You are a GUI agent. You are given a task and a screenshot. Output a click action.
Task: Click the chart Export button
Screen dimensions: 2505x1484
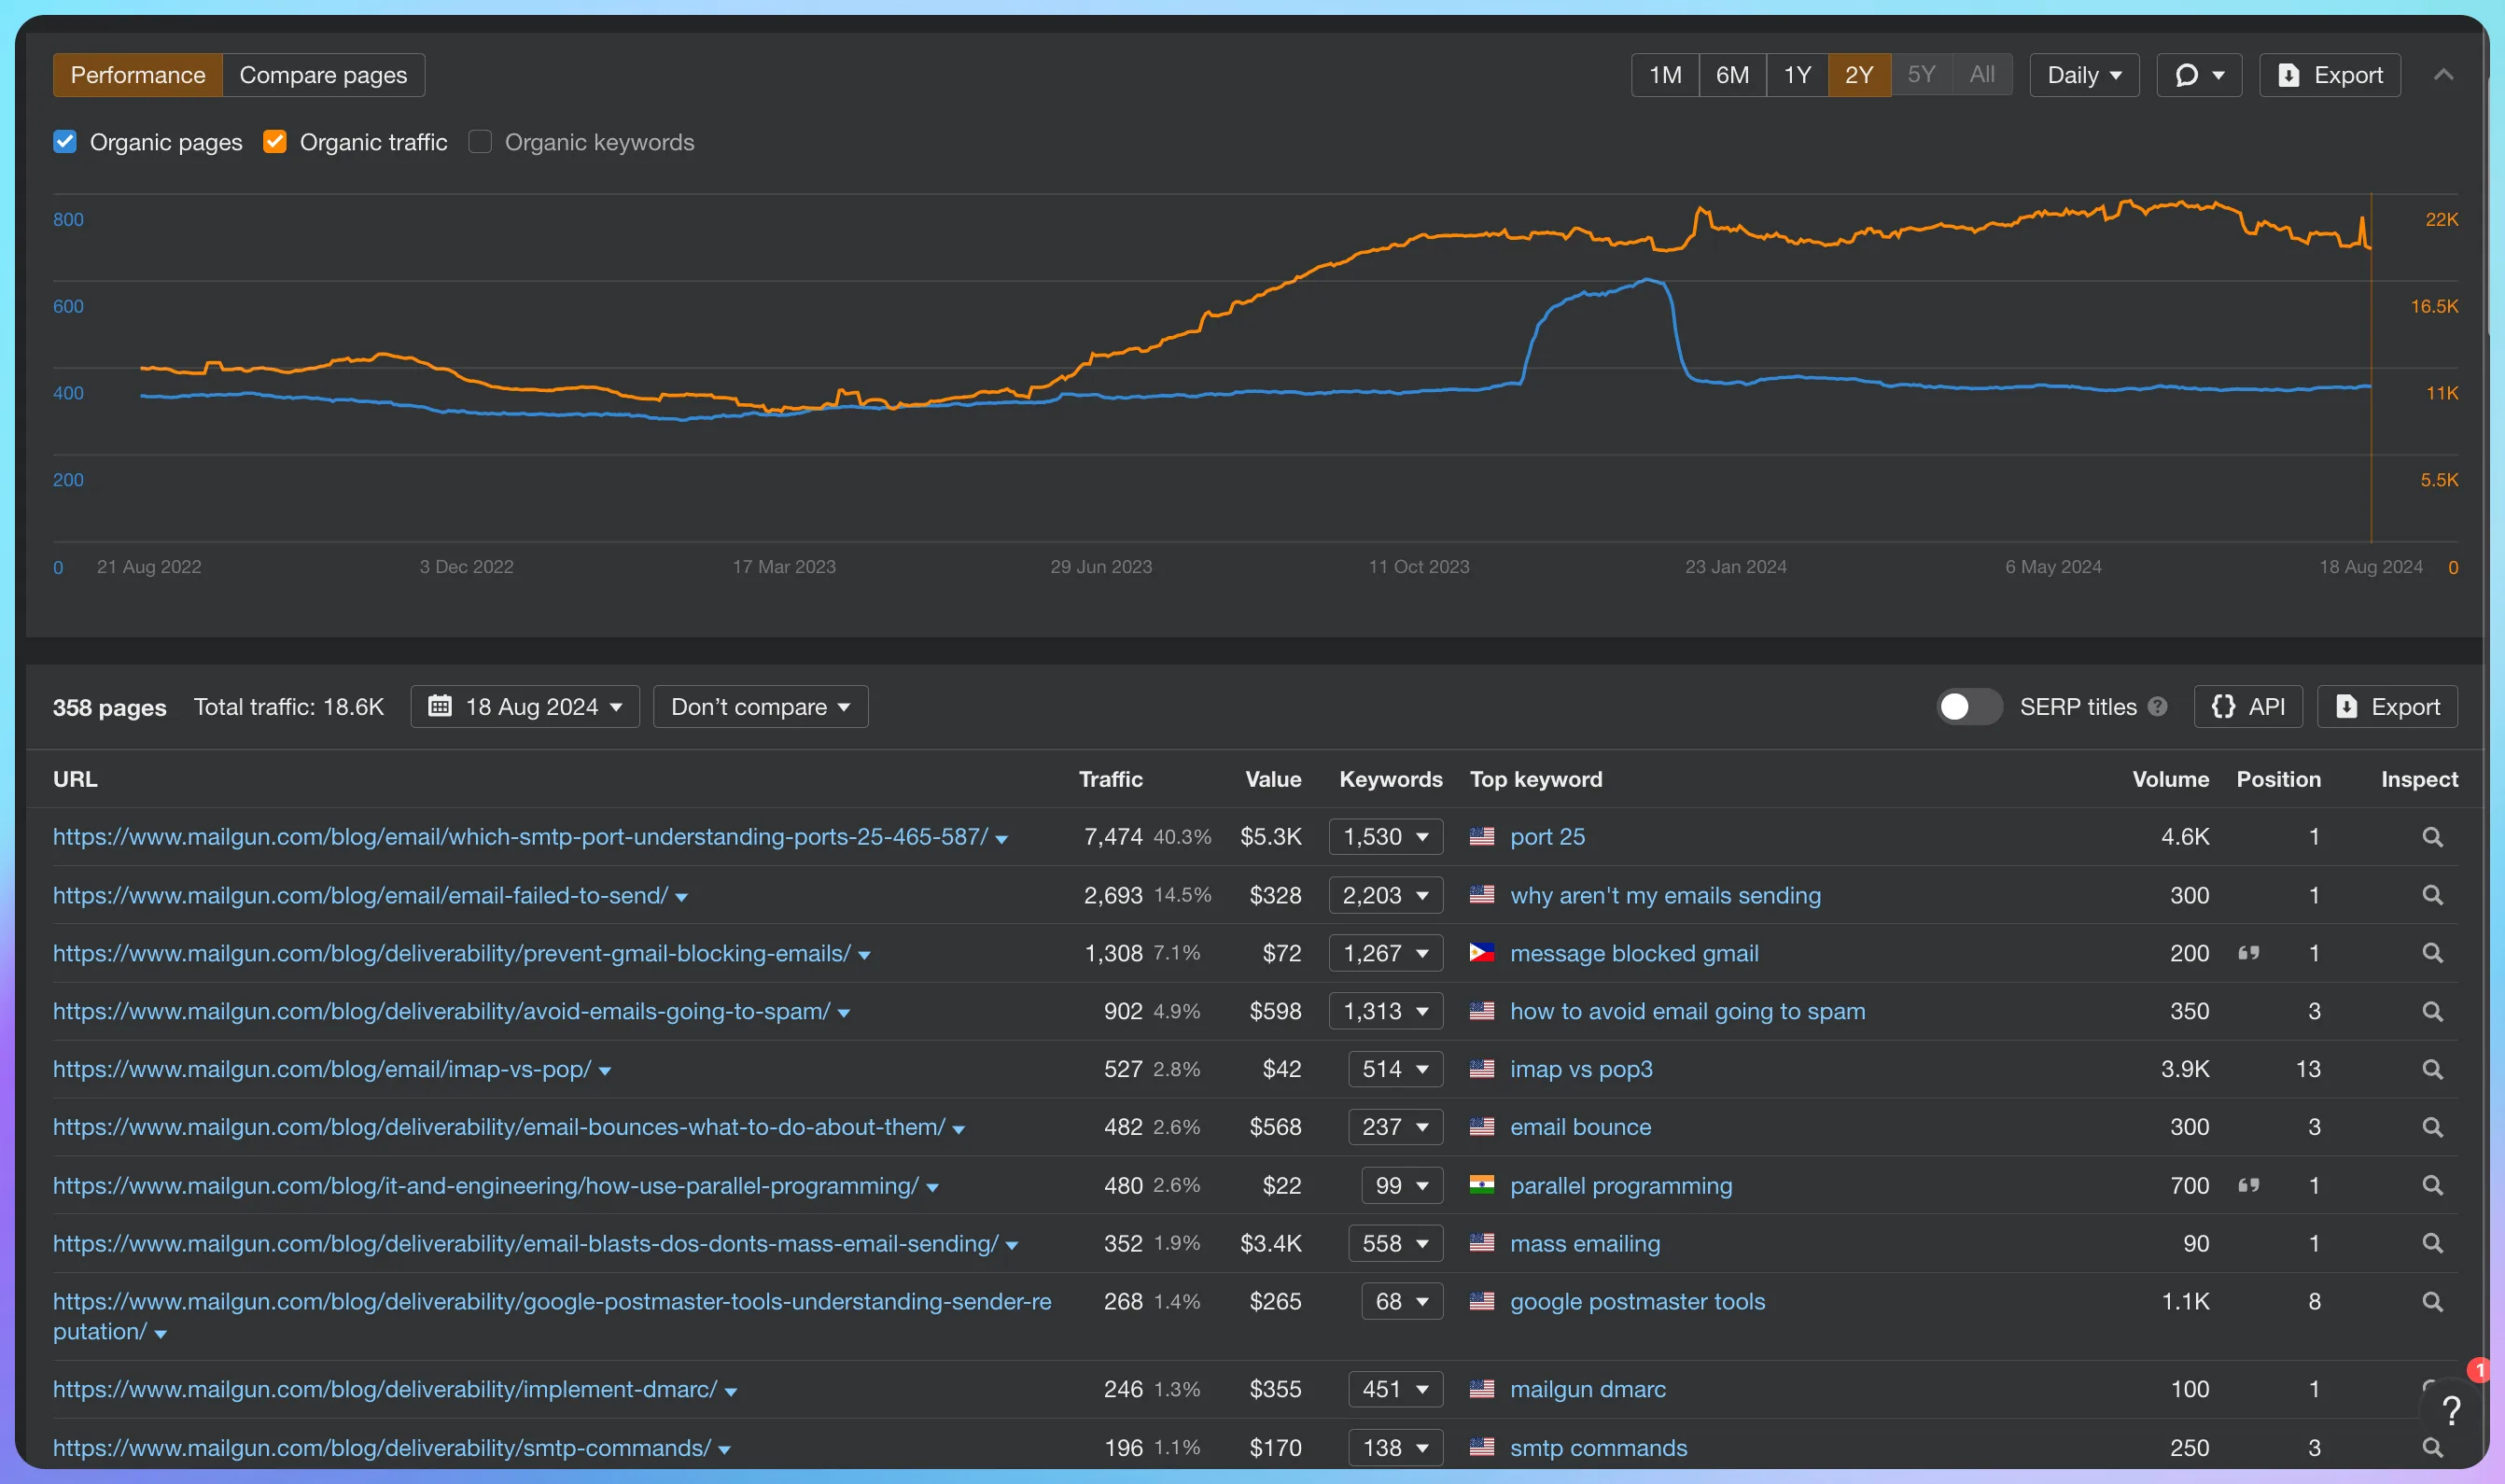point(2329,75)
